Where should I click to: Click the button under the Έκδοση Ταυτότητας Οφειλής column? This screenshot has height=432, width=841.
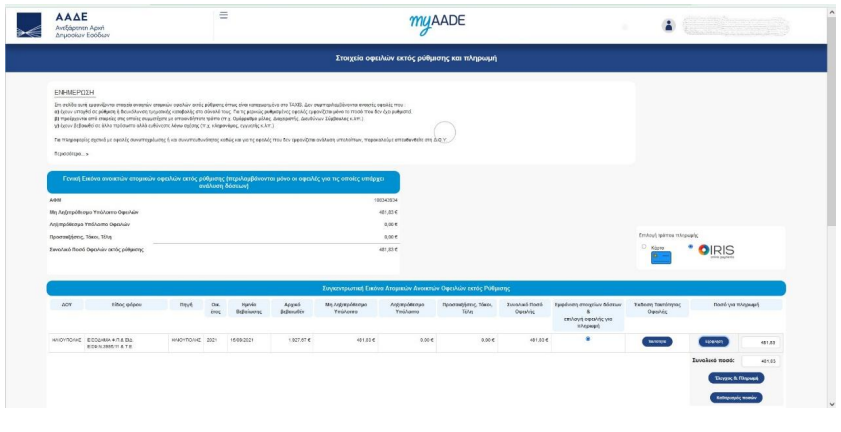tap(656, 340)
